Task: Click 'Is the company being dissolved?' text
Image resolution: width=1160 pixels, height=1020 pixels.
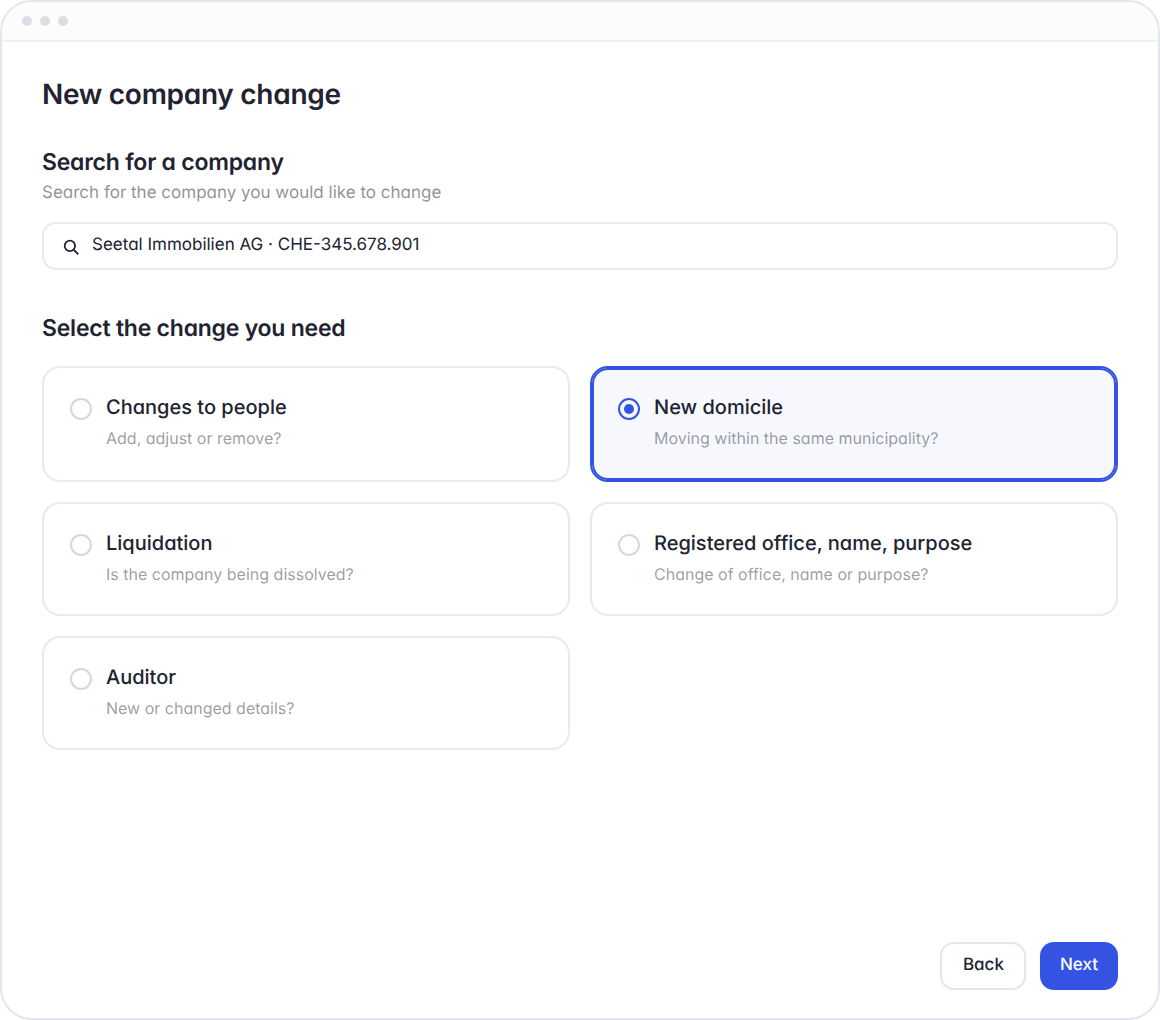Action: click(230, 575)
